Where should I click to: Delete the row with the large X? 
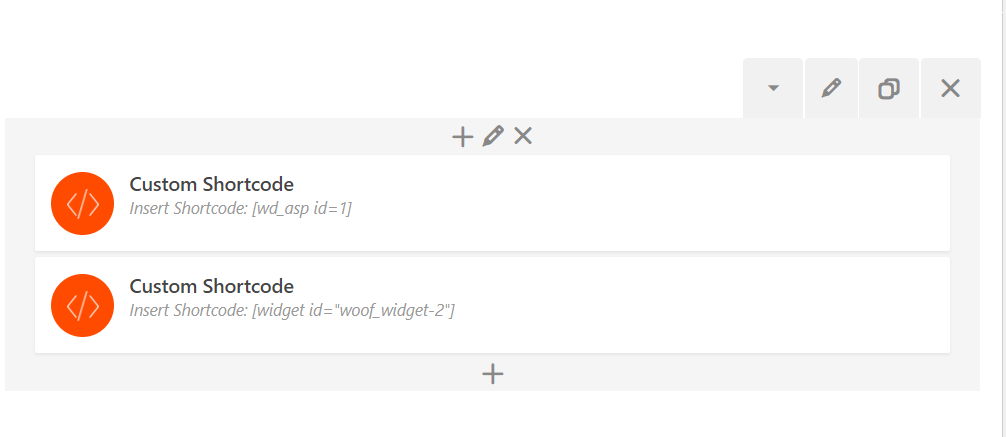pyautogui.click(x=950, y=89)
